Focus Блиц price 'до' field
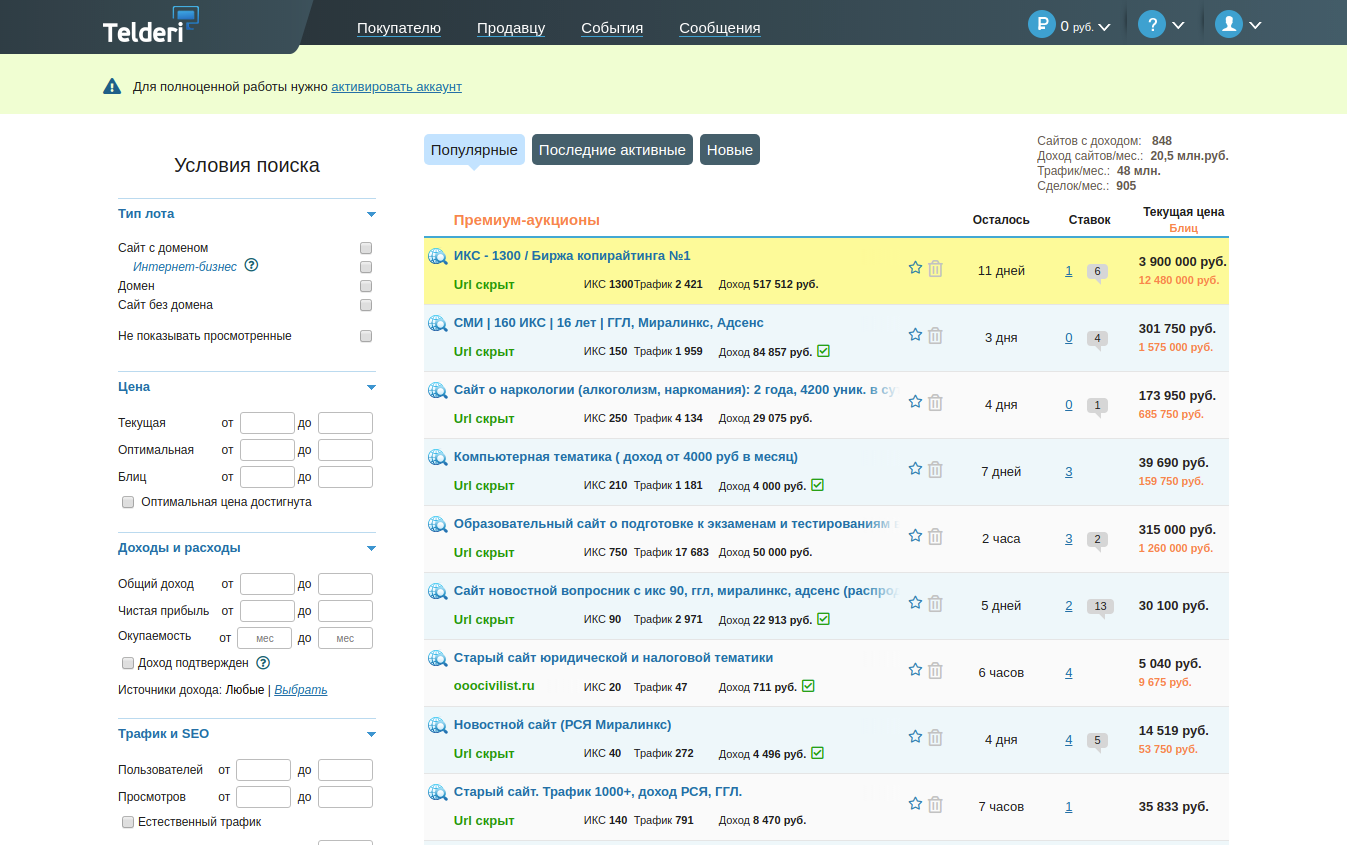Screen dimensions: 1347x845 coord(345,477)
